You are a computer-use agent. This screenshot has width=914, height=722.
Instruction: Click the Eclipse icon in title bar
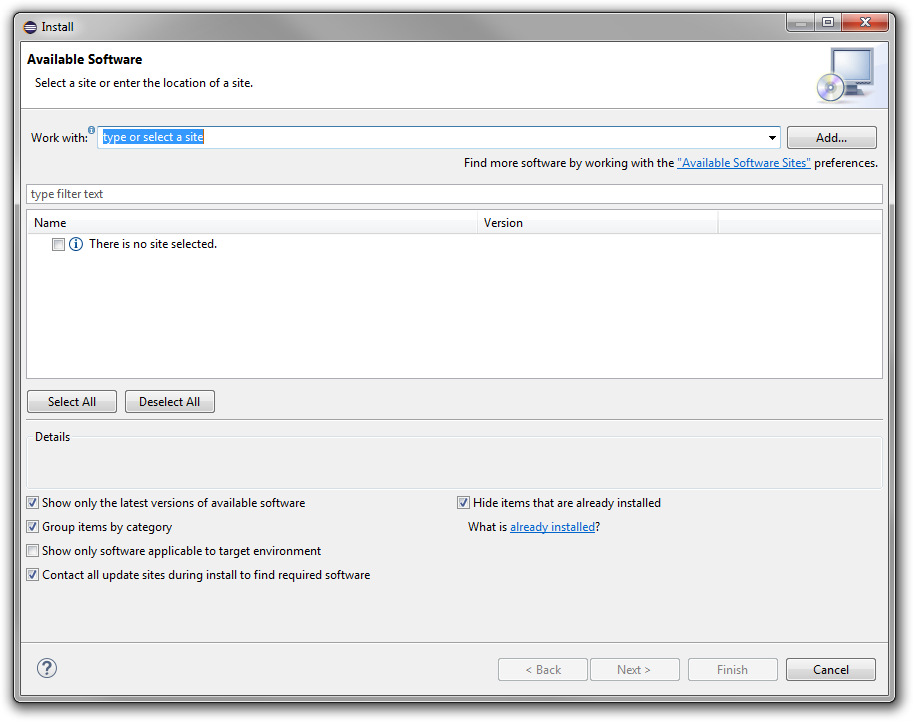tap(30, 27)
